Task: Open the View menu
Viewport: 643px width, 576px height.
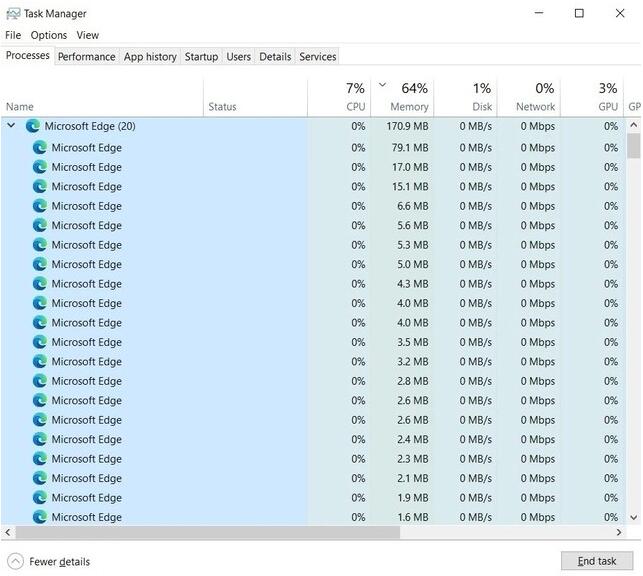Action: pyautogui.click(x=88, y=35)
